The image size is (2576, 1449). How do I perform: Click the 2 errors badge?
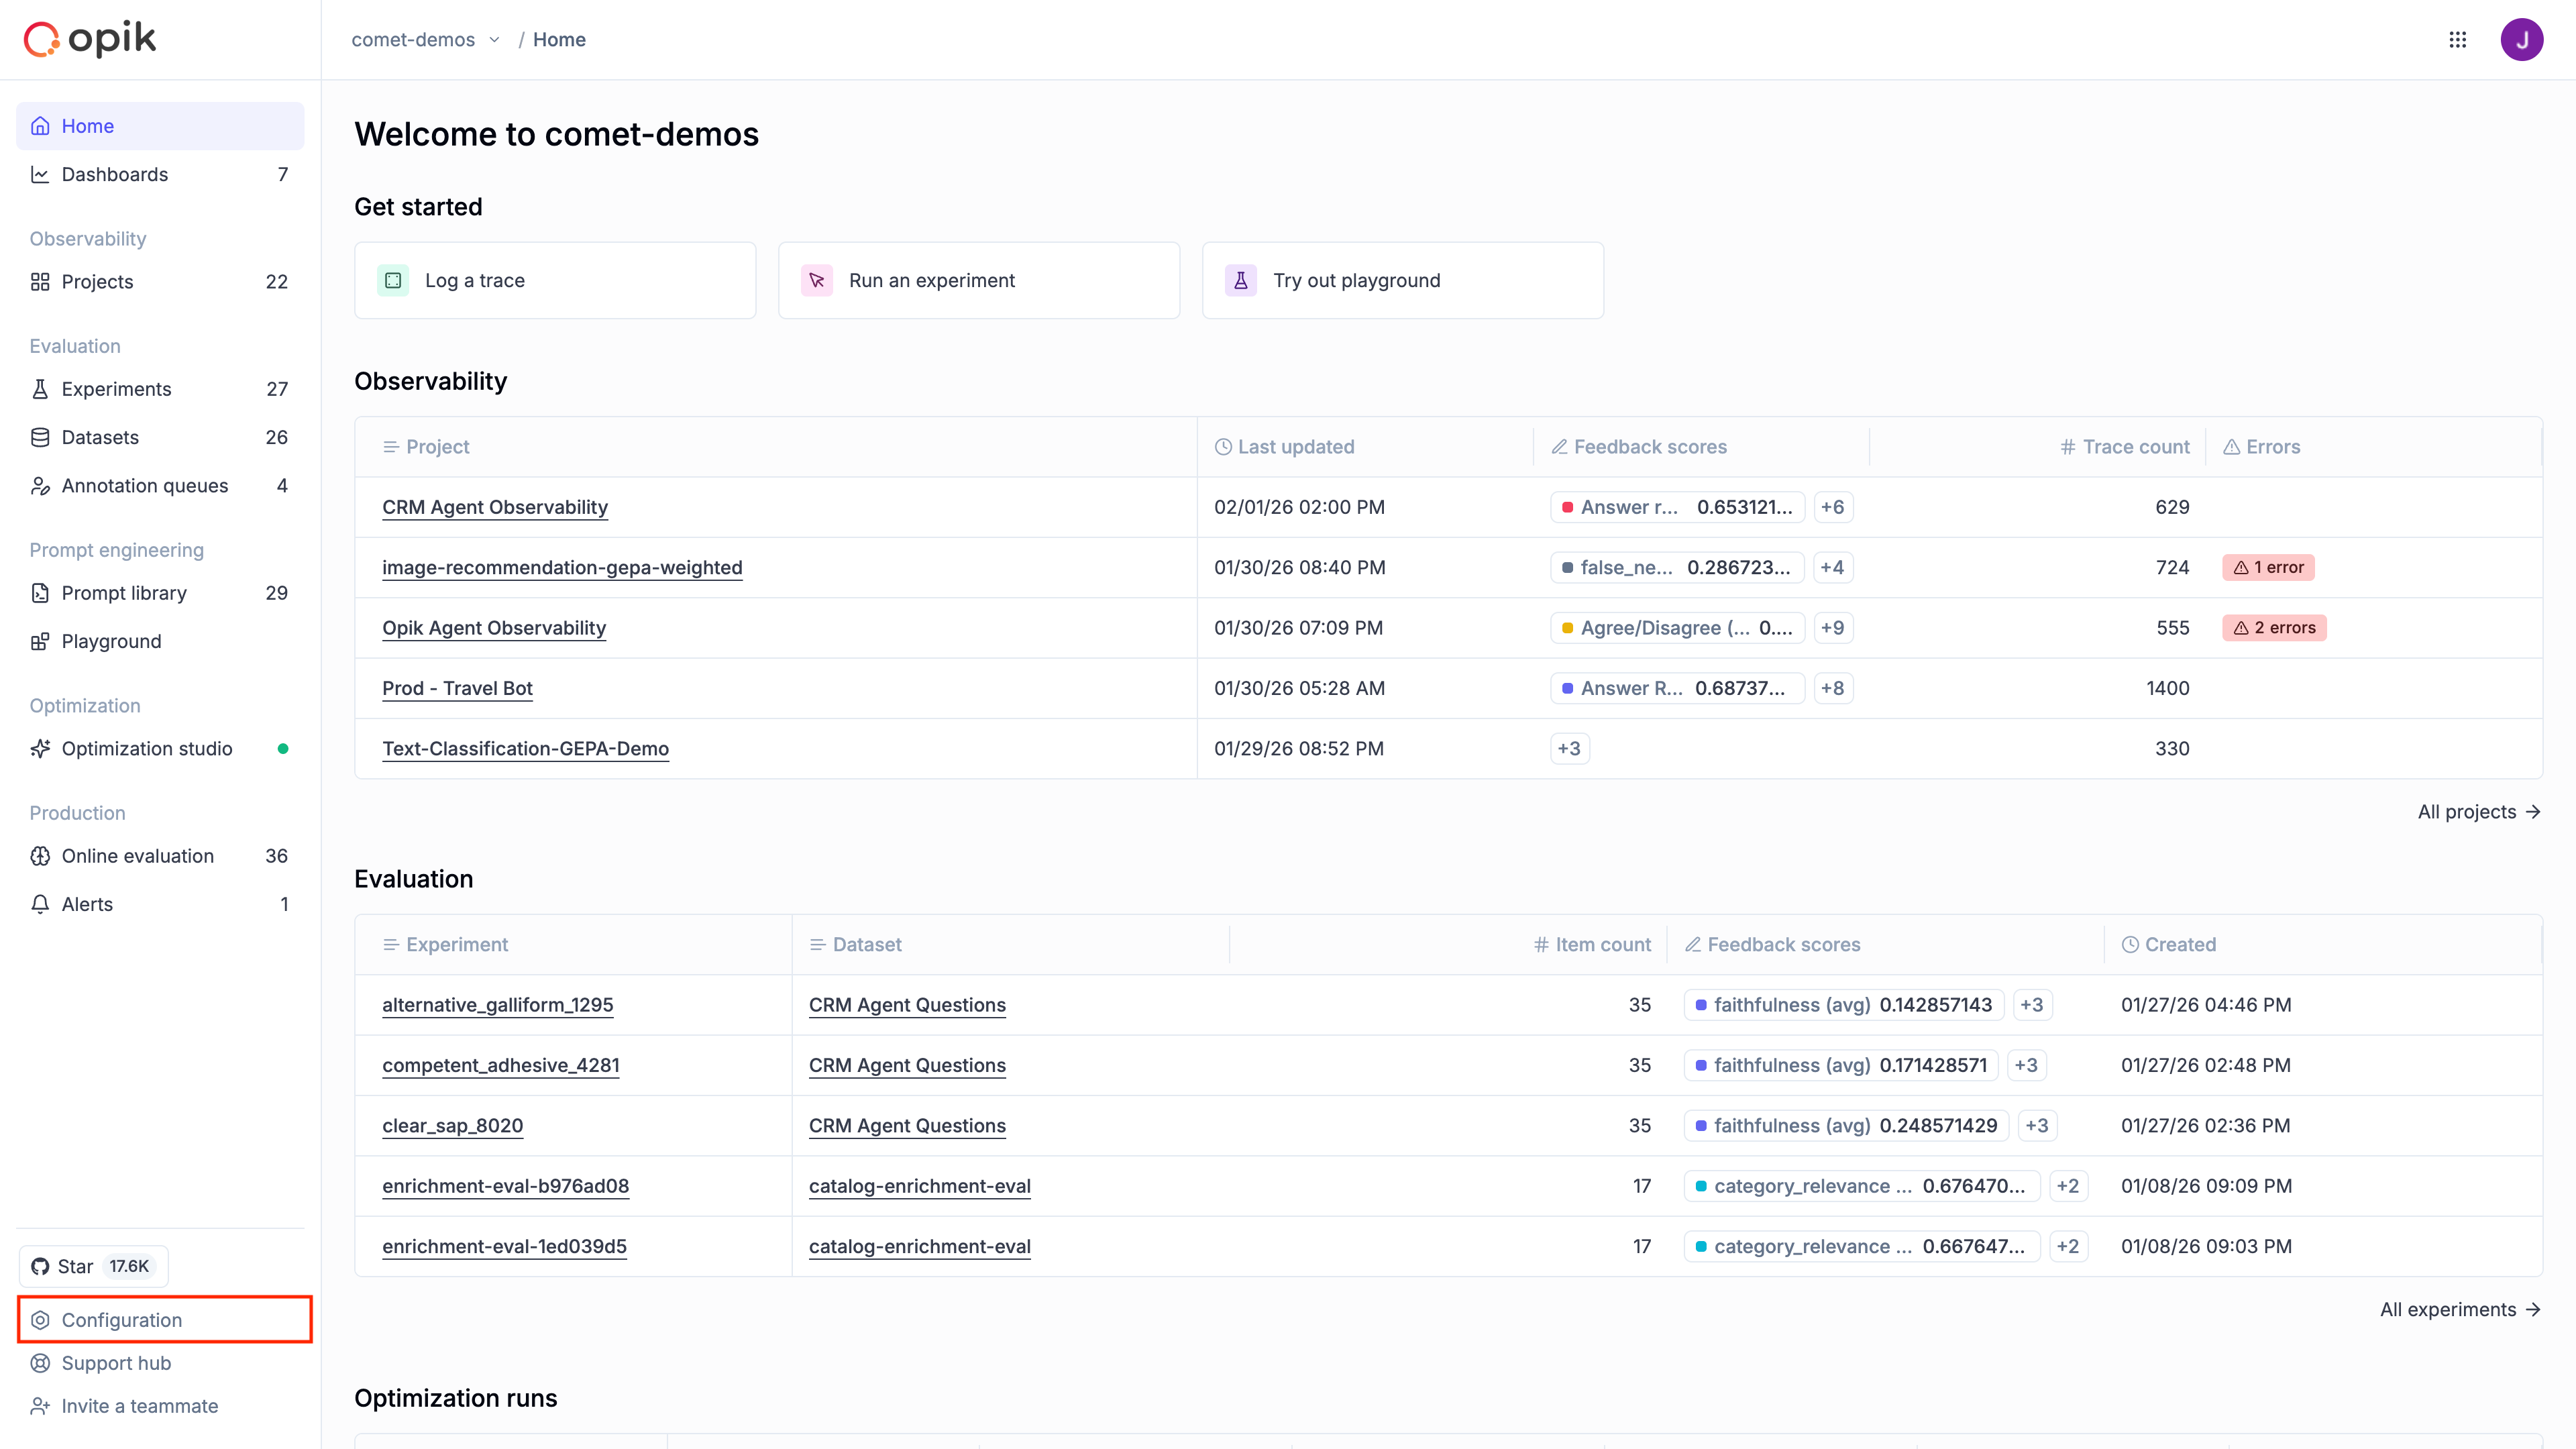[2274, 628]
